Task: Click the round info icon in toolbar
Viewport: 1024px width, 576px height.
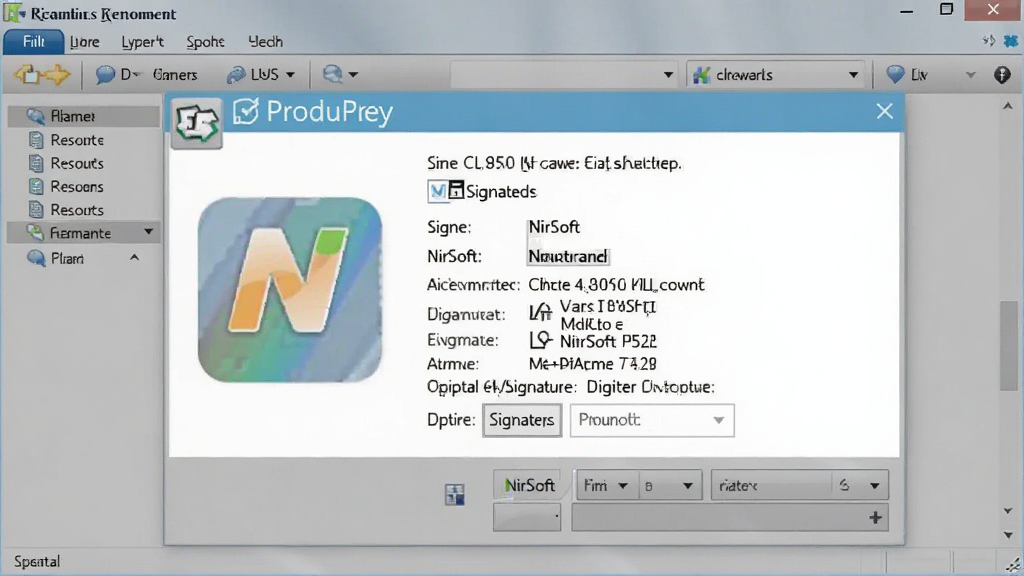Action: pos(1002,74)
